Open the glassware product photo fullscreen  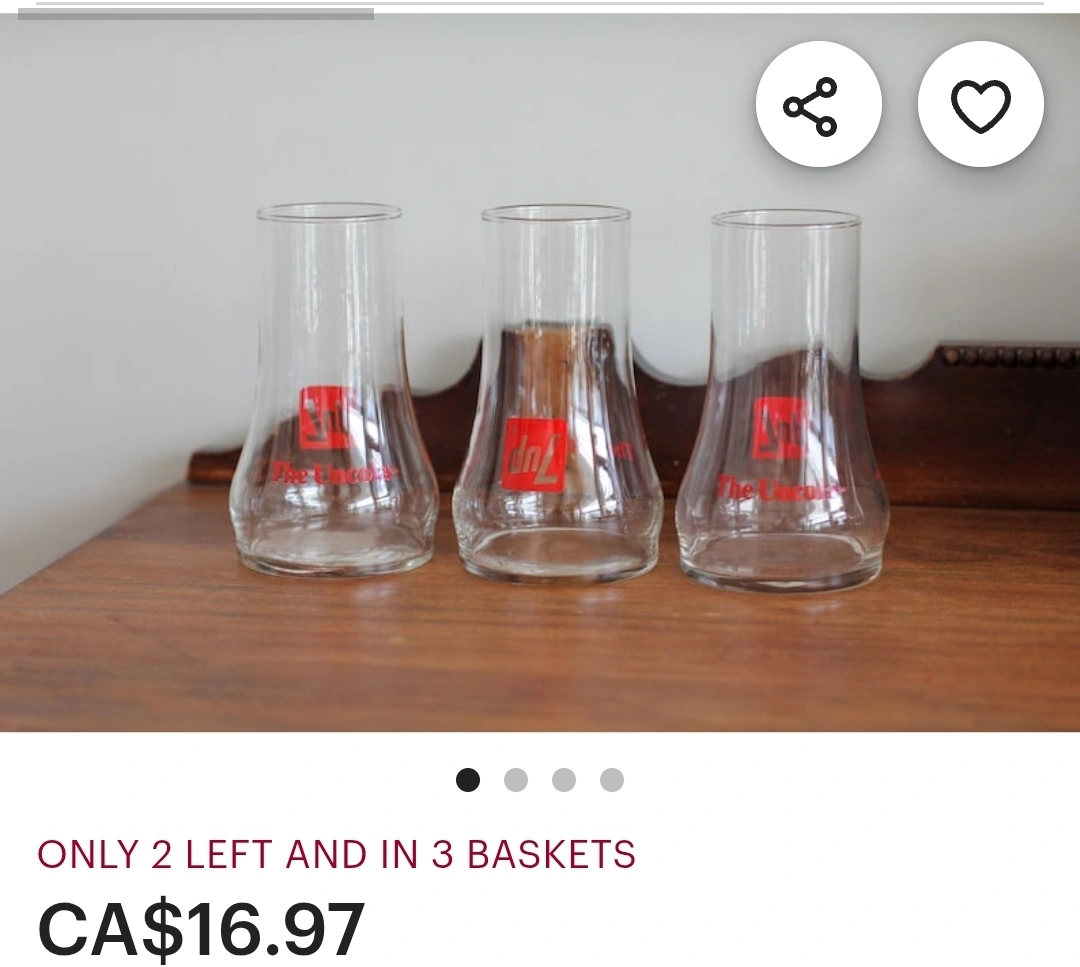(540, 372)
